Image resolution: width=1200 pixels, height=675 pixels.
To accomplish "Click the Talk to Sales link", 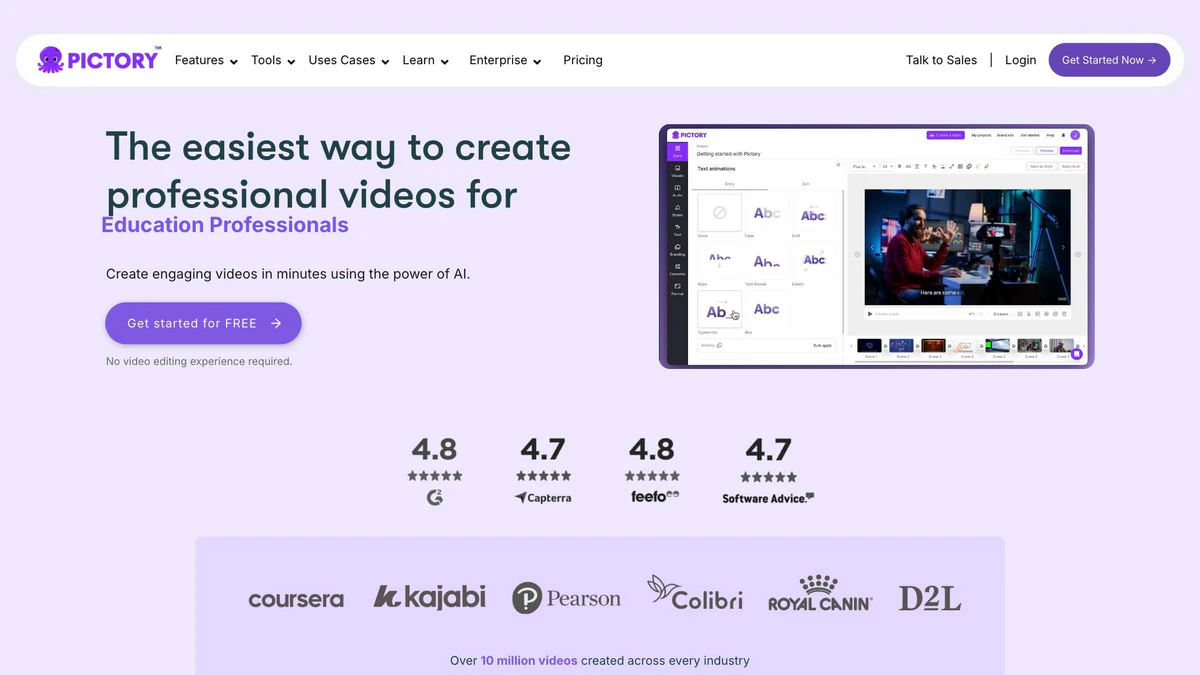I will pyautogui.click(x=941, y=60).
